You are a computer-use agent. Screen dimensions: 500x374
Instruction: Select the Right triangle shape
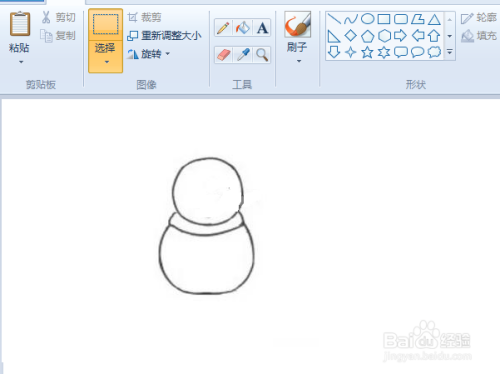click(x=334, y=36)
